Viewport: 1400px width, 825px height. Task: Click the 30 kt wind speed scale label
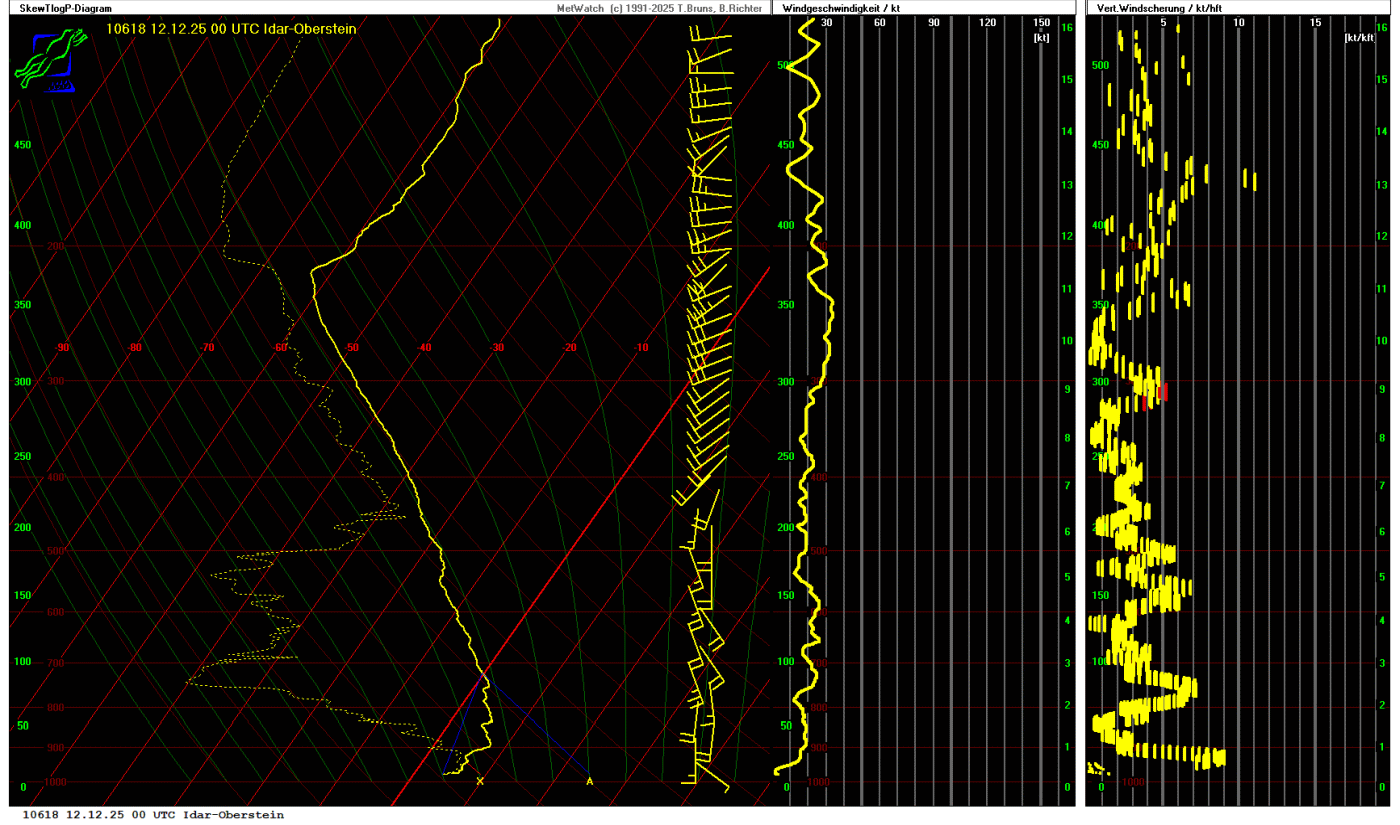[826, 23]
